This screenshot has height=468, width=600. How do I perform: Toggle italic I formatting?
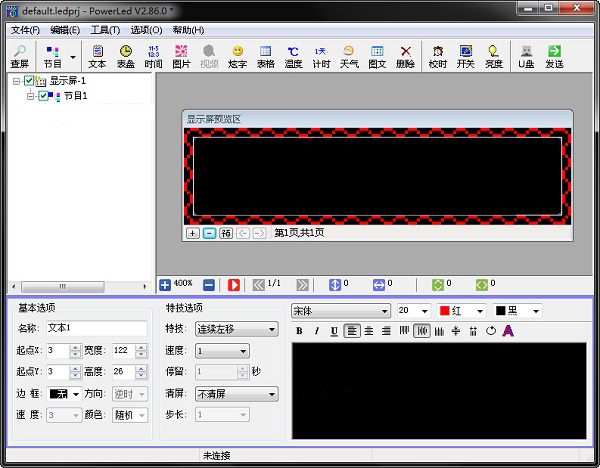point(316,331)
